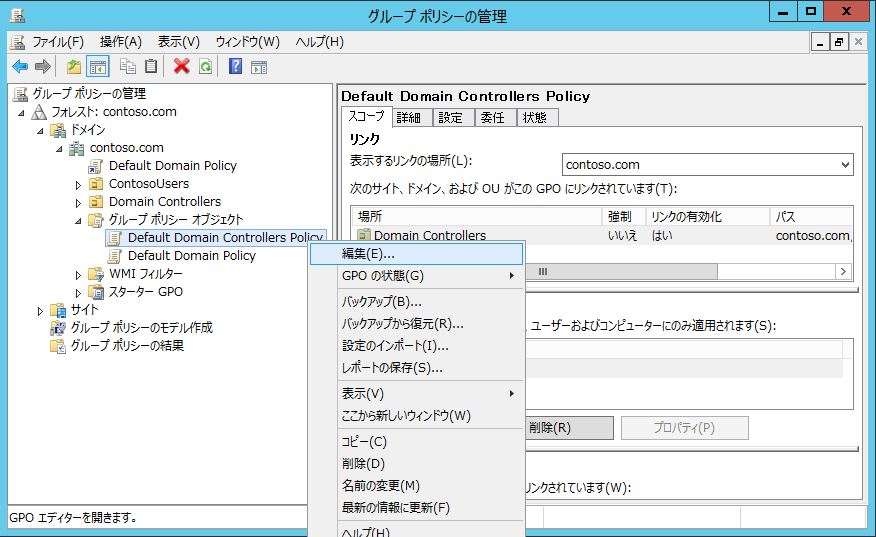Click the Back arrow toolbar icon
The image size is (876, 537).
(x=20, y=66)
